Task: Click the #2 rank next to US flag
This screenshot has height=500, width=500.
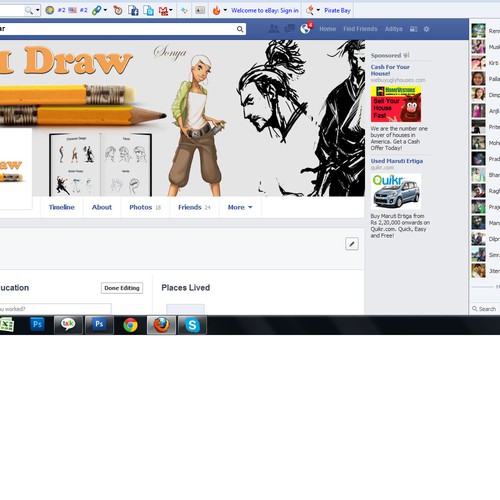Action: (83, 10)
